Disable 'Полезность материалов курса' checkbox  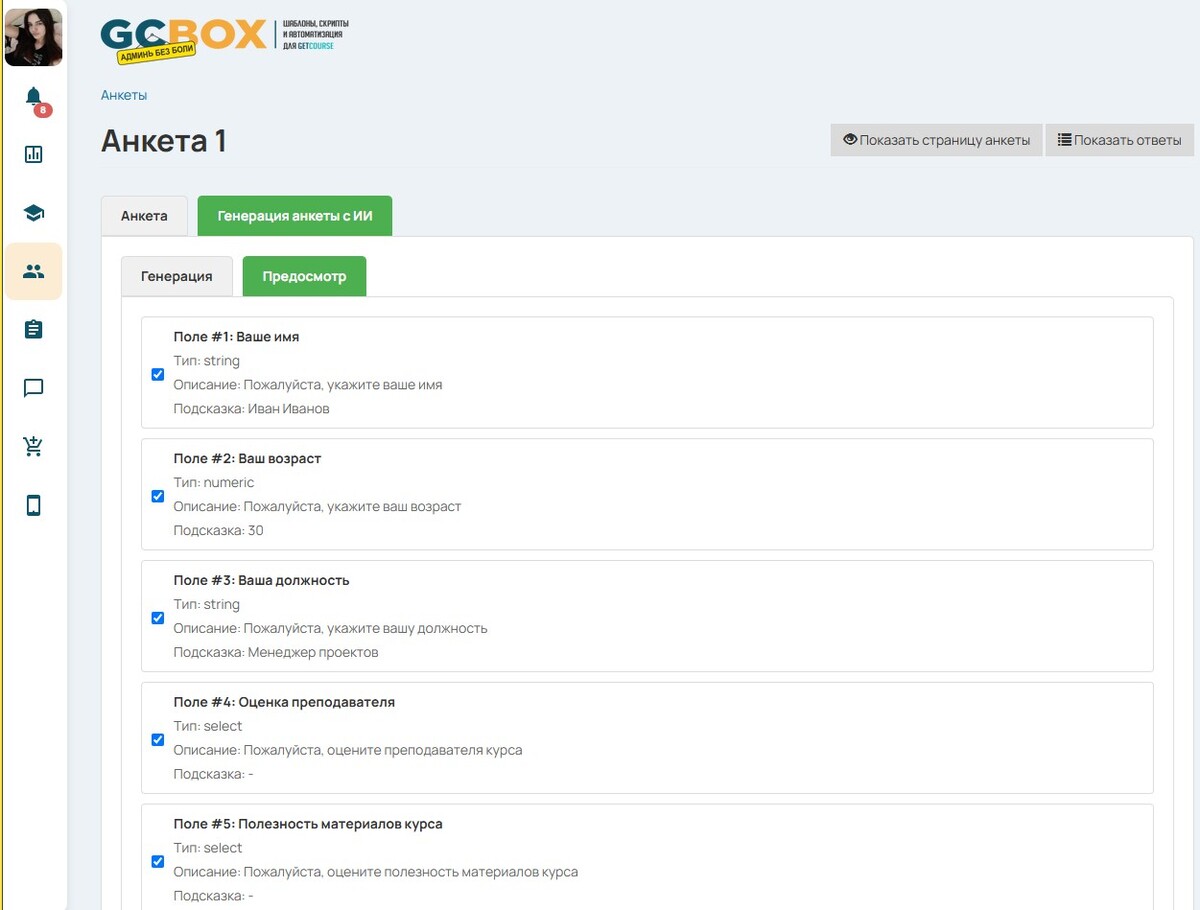(158, 861)
